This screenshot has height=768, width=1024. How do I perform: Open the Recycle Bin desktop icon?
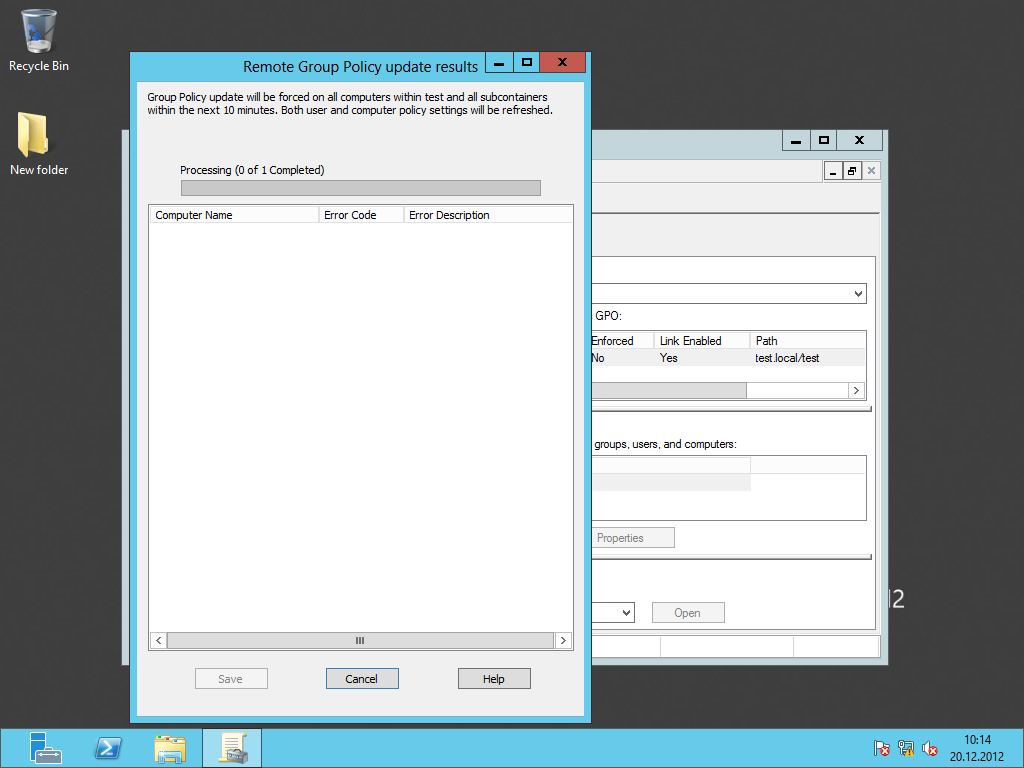tap(39, 40)
